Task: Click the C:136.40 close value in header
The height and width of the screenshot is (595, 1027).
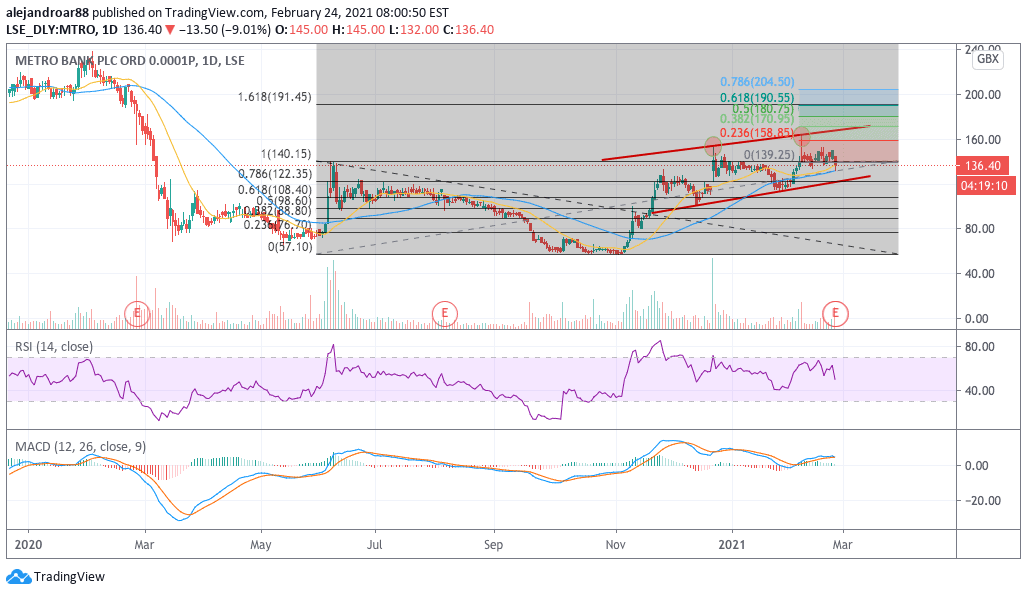Action: tap(468, 29)
